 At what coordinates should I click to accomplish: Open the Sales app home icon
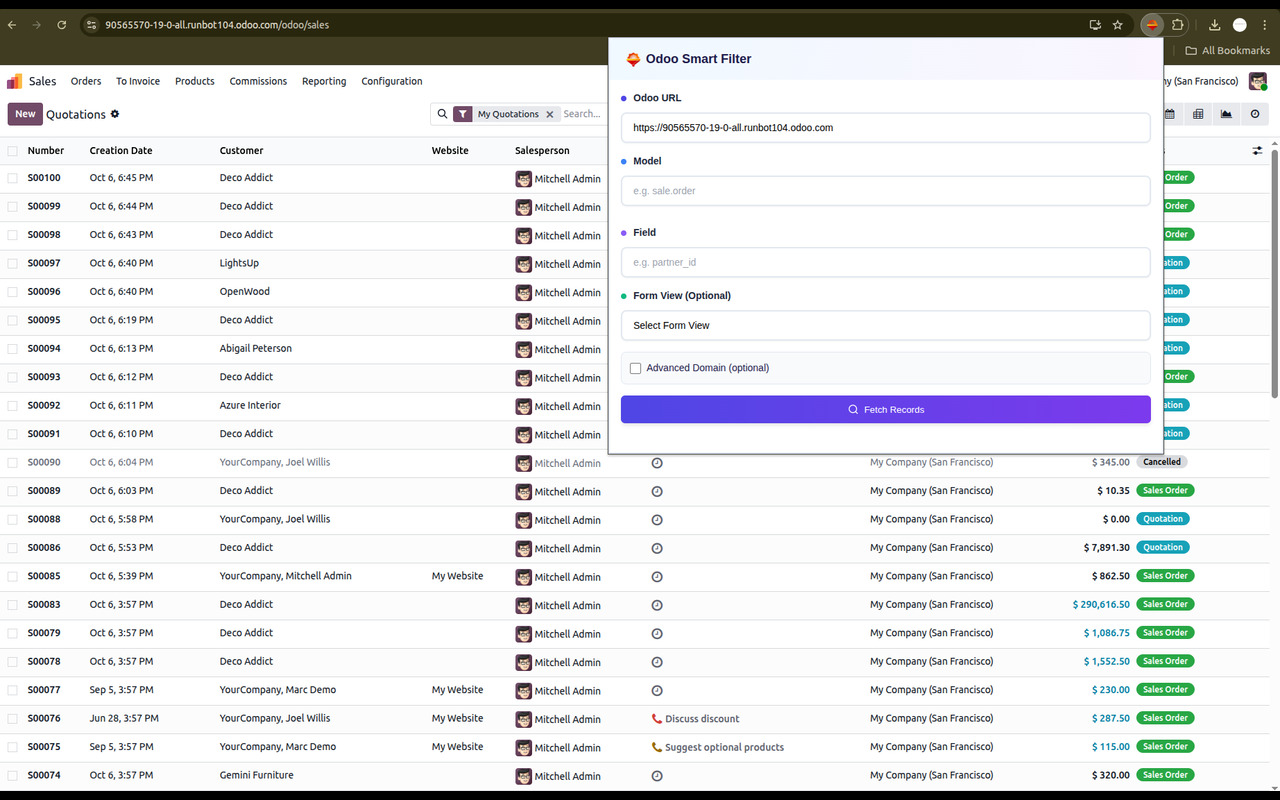pyautogui.click(x=14, y=81)
